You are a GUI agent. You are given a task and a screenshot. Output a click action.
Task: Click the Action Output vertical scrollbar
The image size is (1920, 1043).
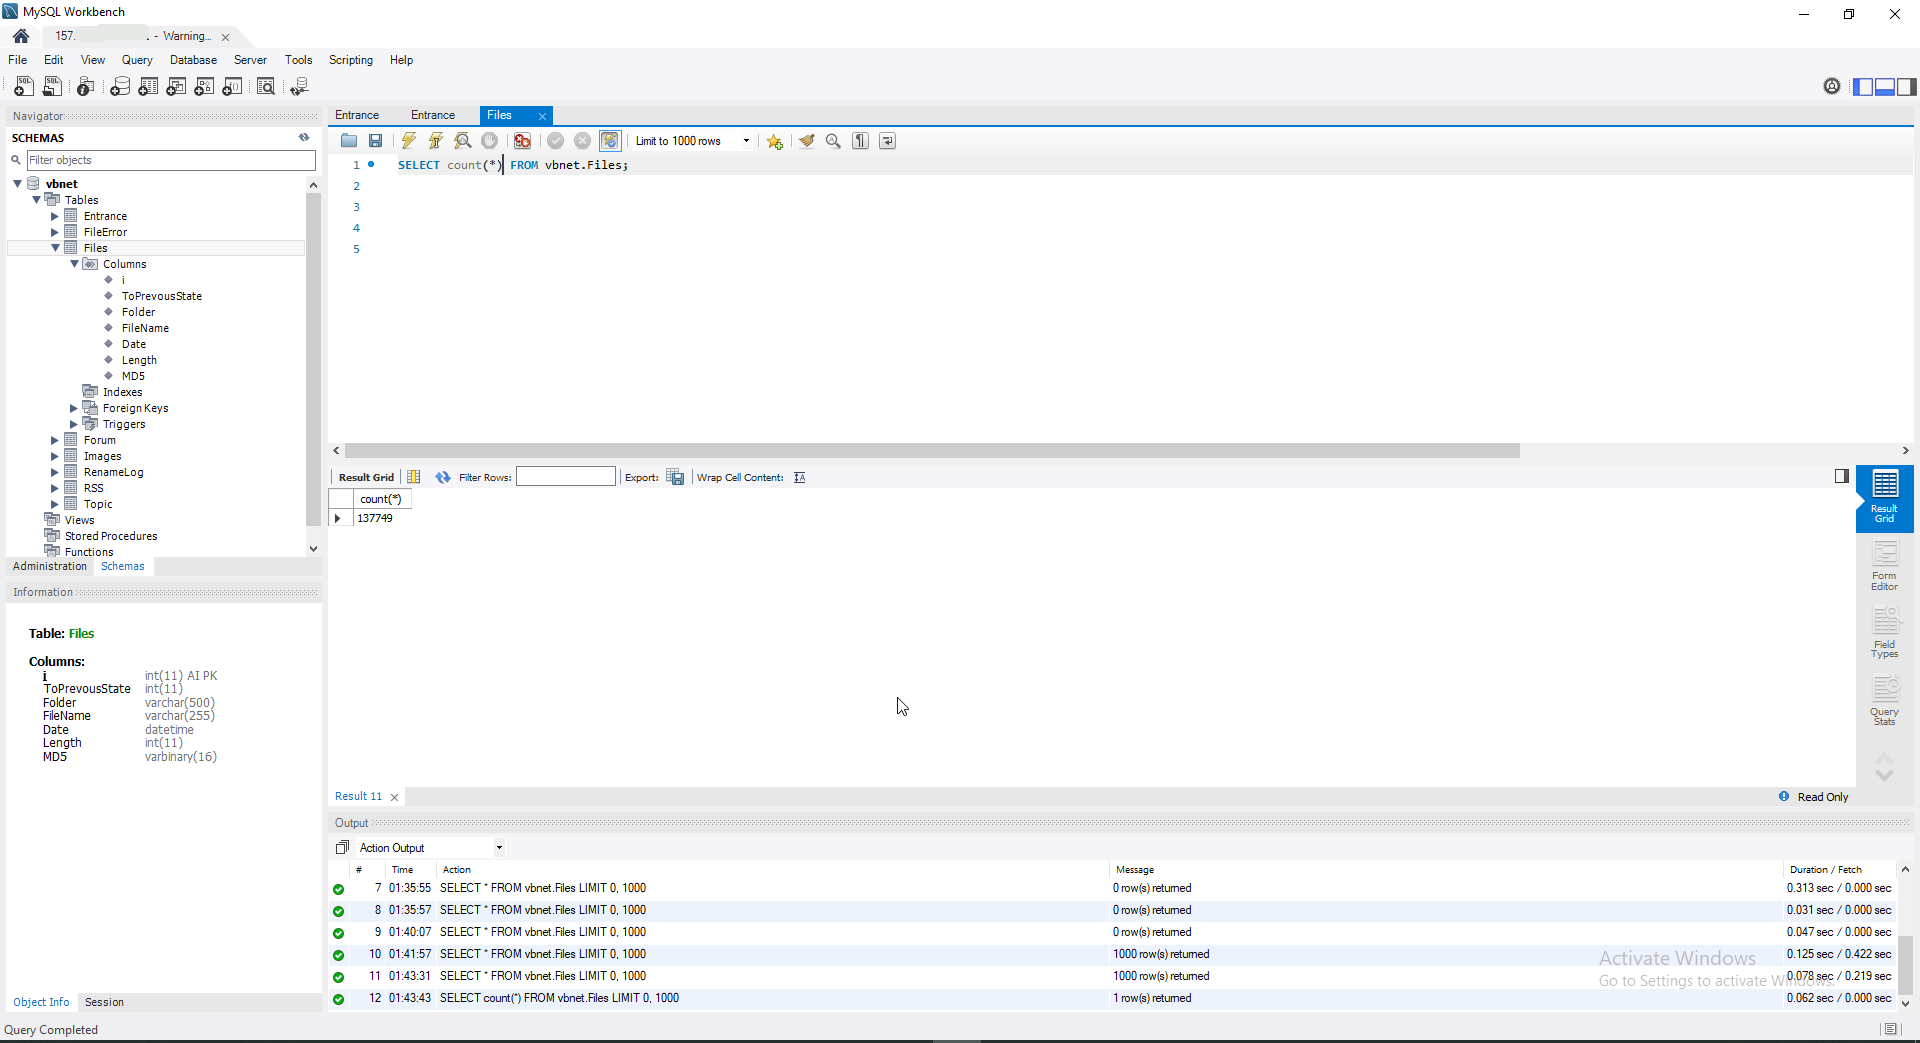pos(1905,965)
